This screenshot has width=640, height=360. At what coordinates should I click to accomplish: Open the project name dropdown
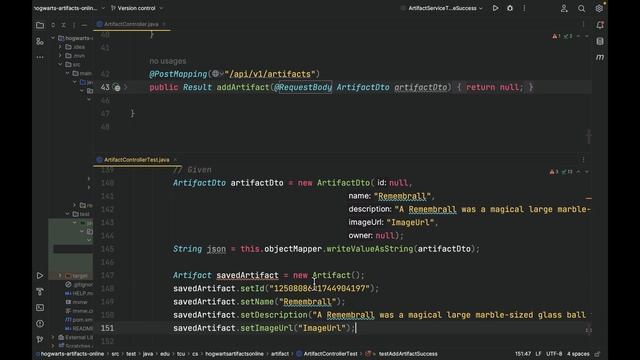click(68, 8)
